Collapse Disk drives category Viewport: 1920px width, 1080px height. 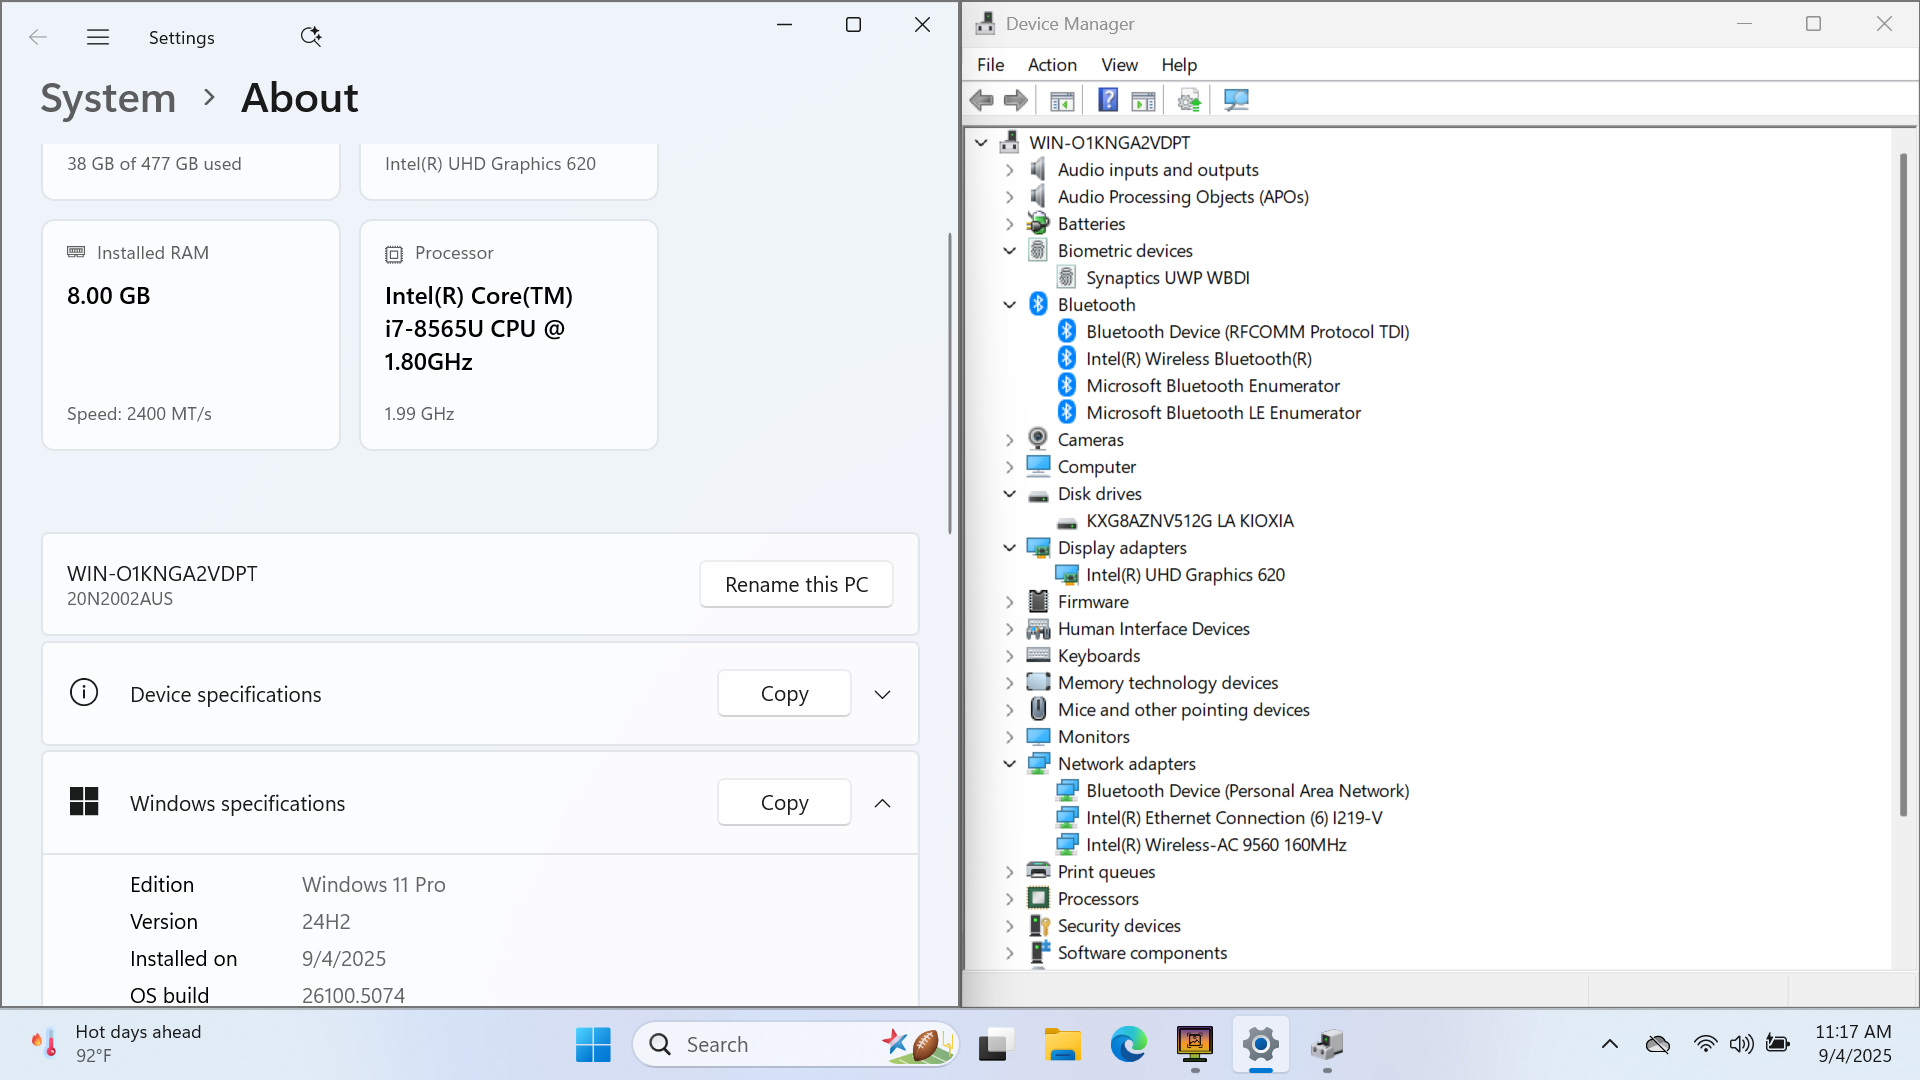1009,494
